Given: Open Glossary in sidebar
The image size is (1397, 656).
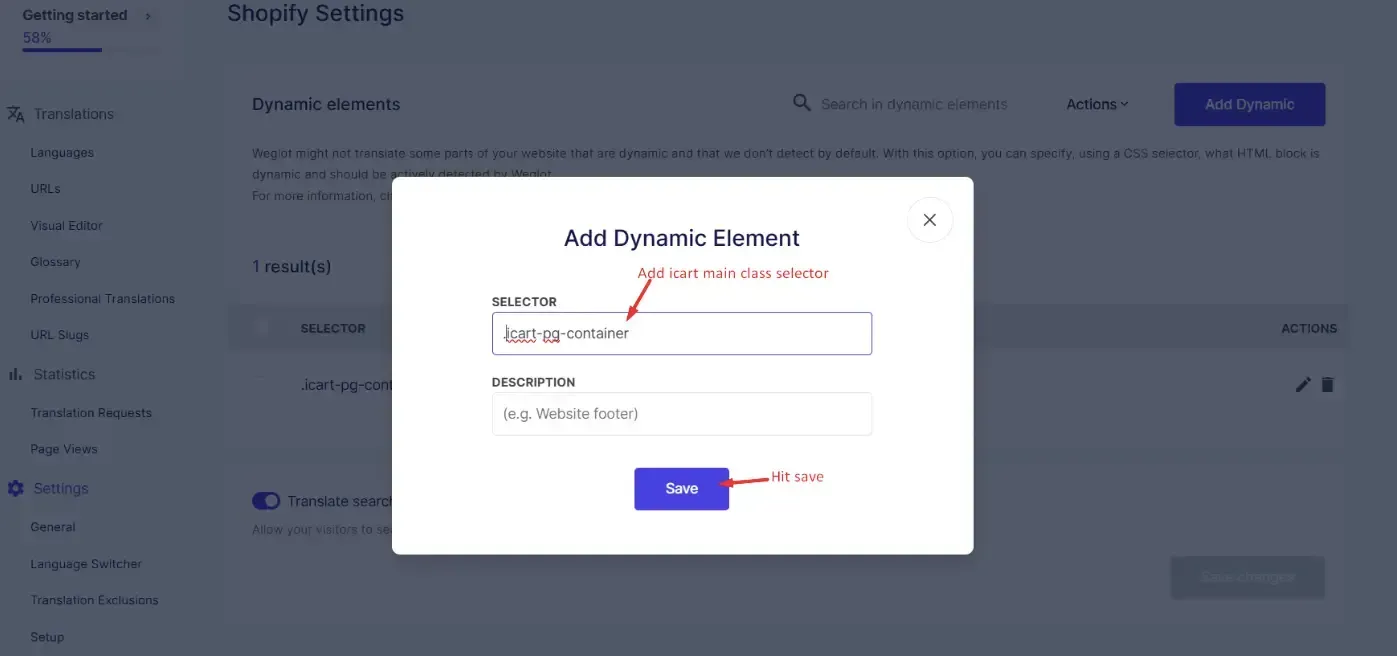Looking at the screenshot, I should click(55, 262).
